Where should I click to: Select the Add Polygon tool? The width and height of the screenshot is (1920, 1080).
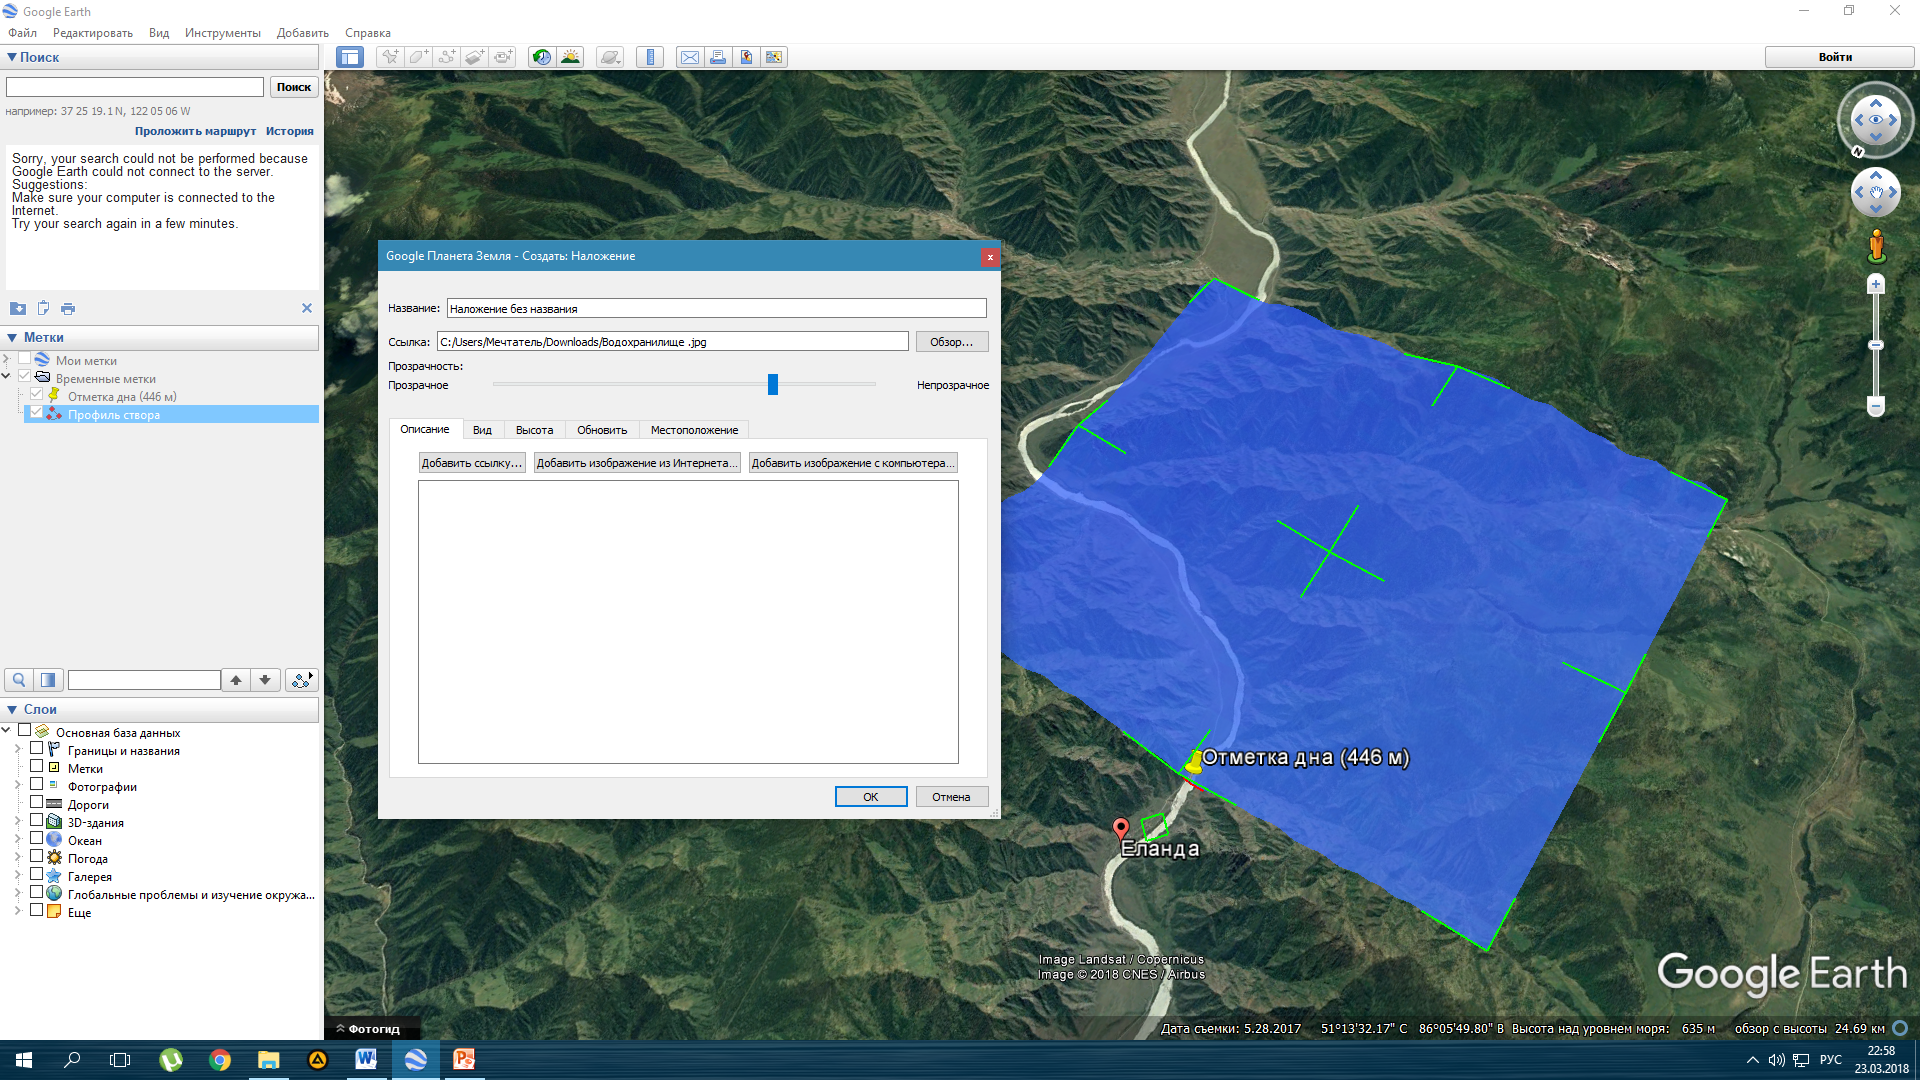coord(418,57)
